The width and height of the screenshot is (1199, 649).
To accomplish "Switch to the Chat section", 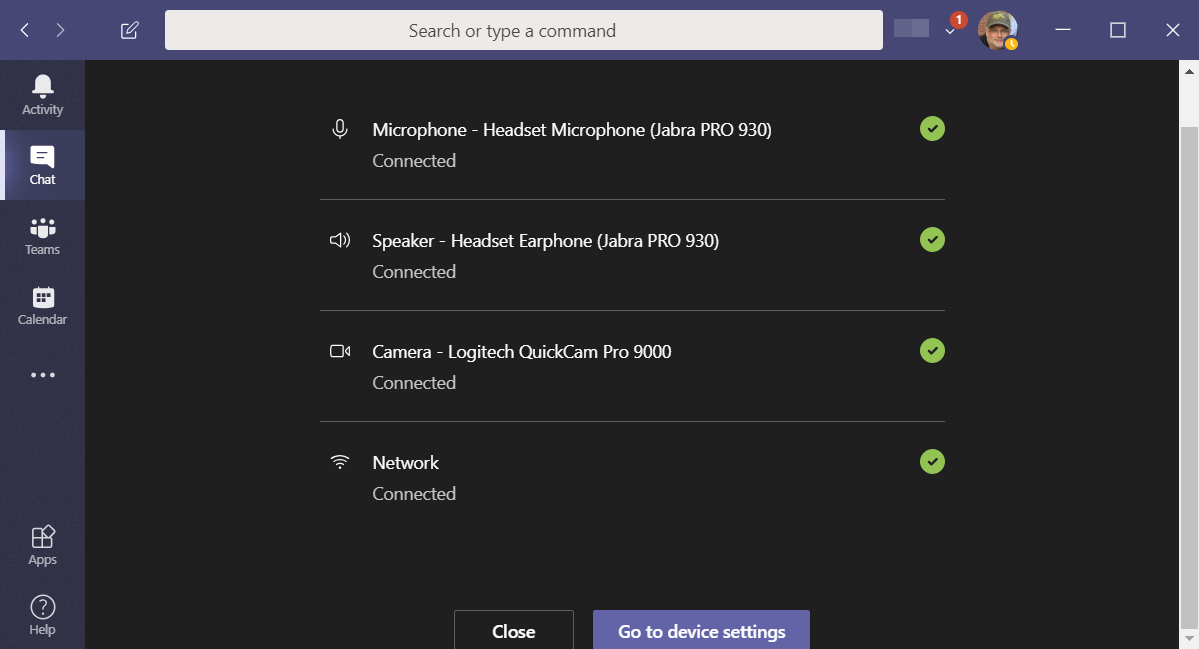I will point(42,164).
